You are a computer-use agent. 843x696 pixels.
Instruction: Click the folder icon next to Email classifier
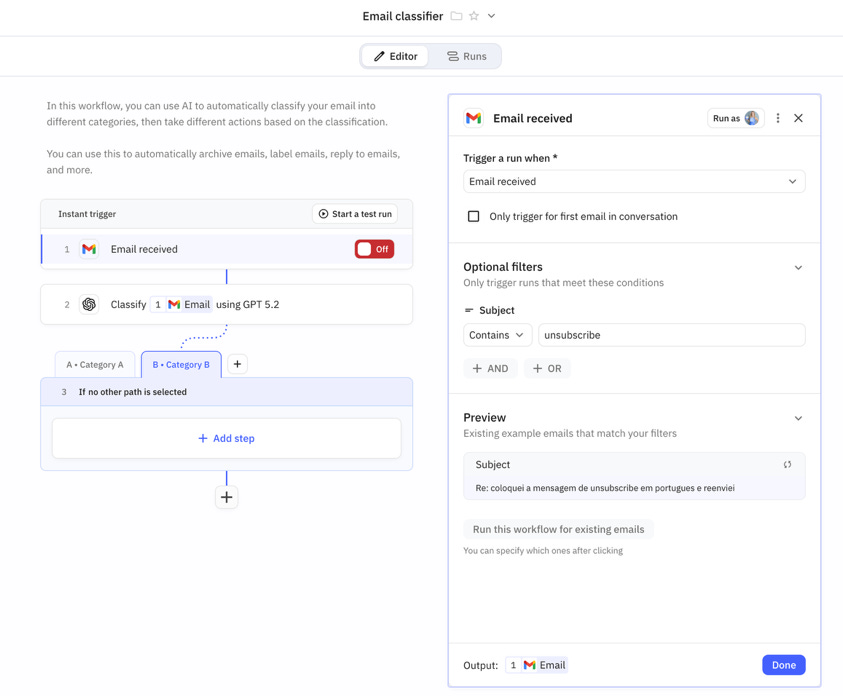coord(456,16)
